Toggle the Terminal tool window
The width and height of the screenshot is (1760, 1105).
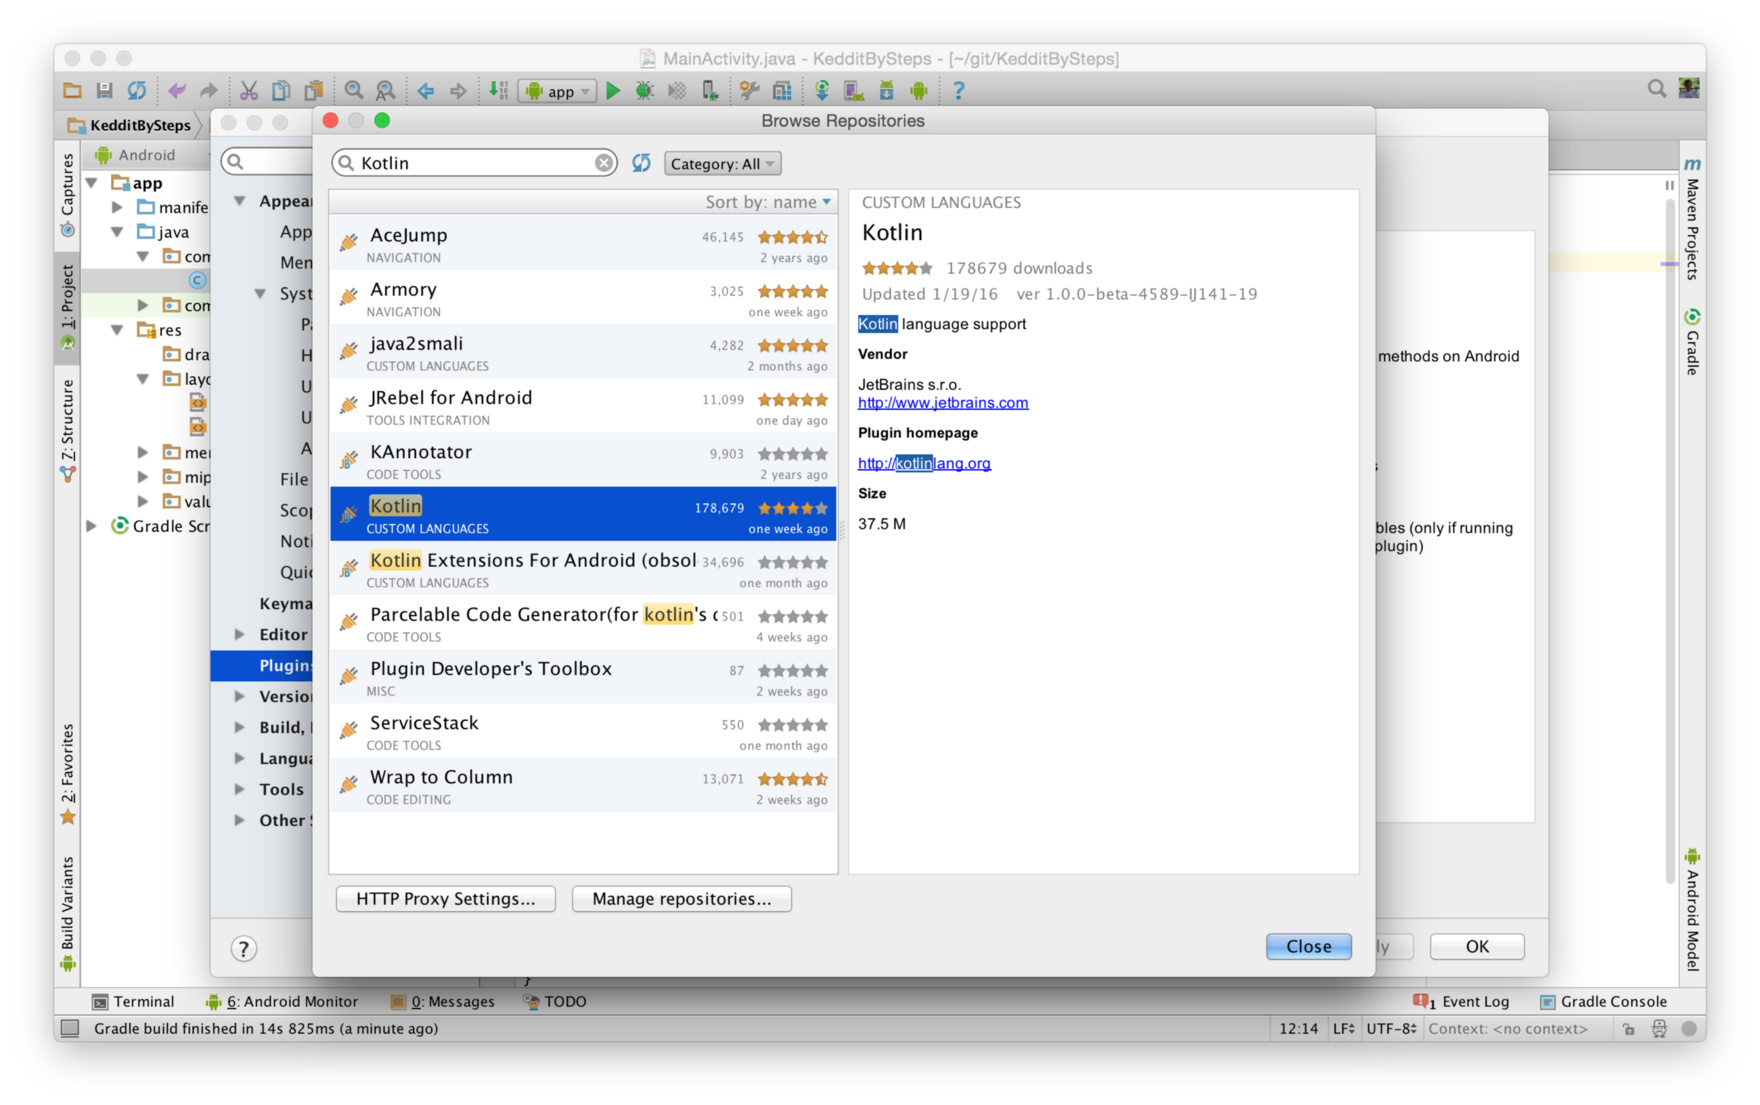(x=133, y=1001)
